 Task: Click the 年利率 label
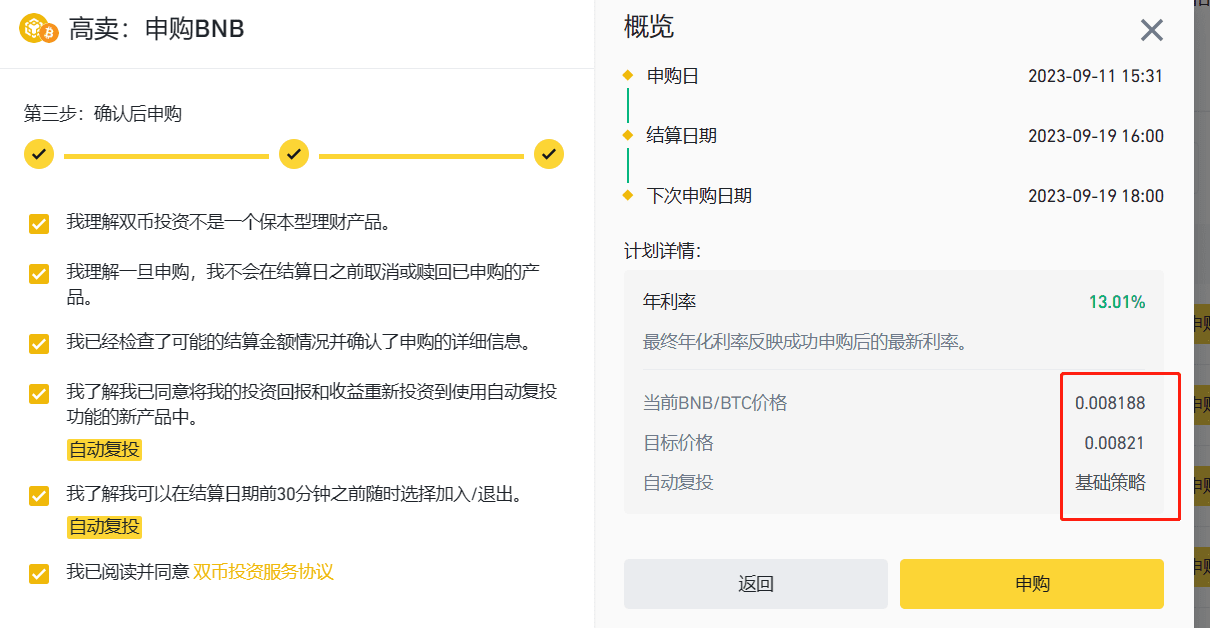pyautogui.click(x=669, y=302)
